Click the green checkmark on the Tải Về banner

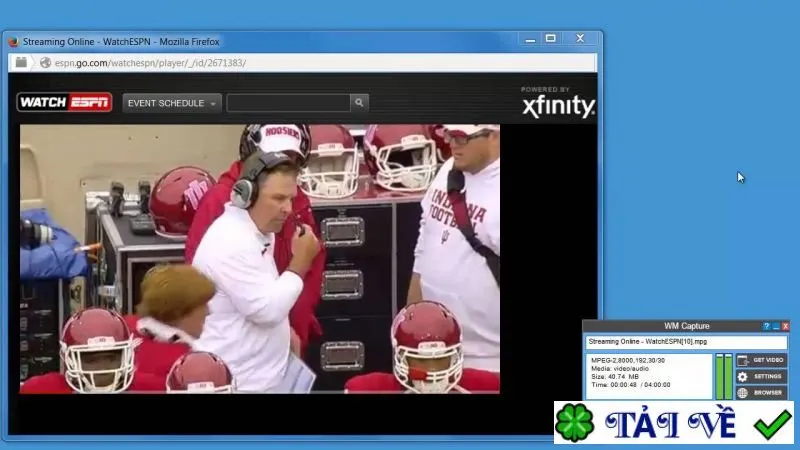(772, 424)
